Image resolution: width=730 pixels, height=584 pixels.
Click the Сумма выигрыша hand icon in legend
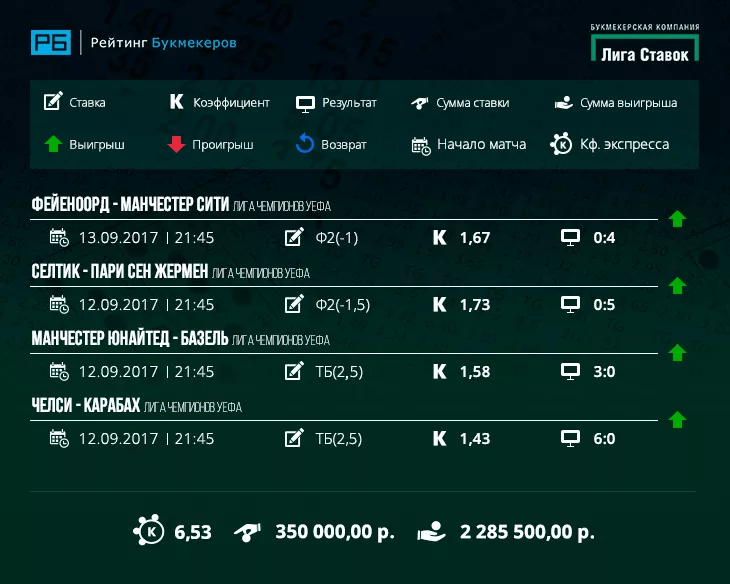tap(564, 102)
